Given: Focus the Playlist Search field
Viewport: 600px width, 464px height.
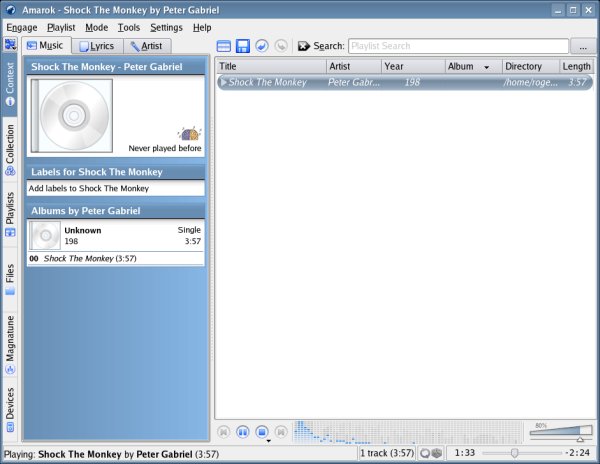Looking at the screenshot, I should [x=458, y=46].
